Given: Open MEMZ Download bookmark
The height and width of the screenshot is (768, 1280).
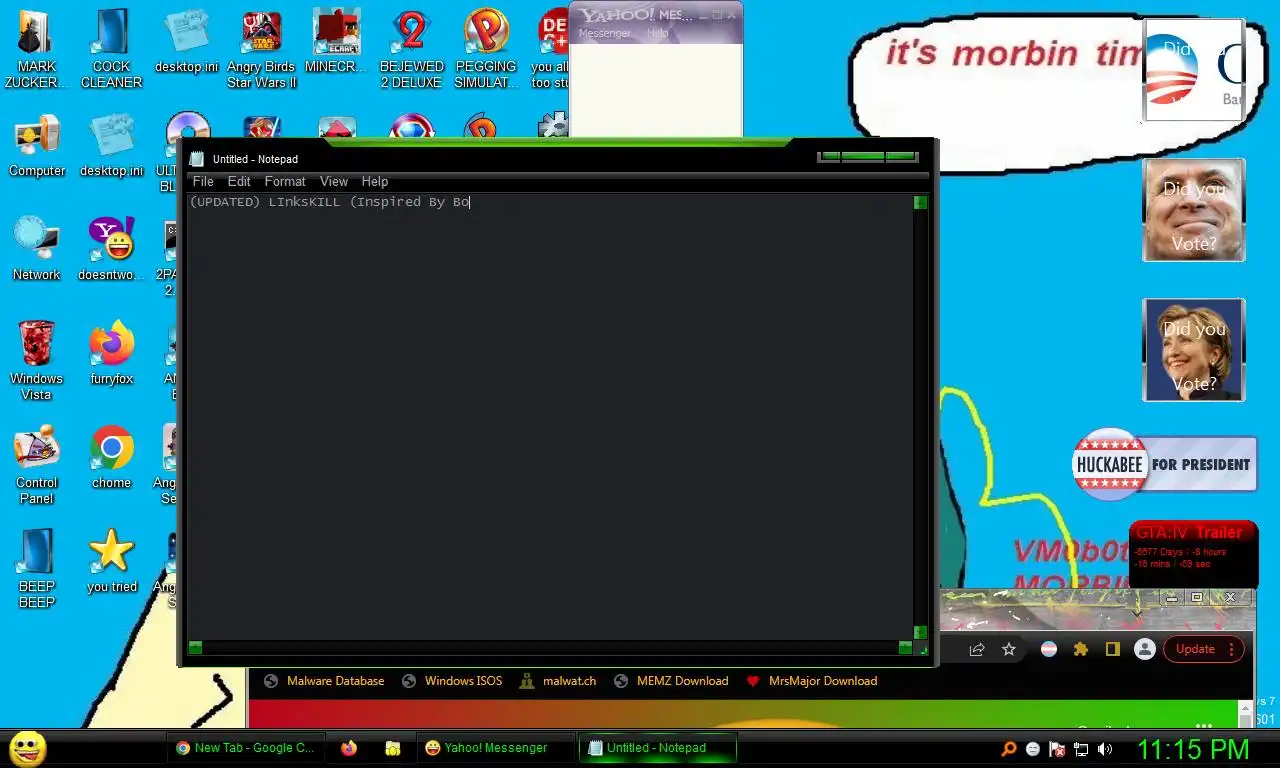Looking at the screenshot, I should click(x=670, y=681).
